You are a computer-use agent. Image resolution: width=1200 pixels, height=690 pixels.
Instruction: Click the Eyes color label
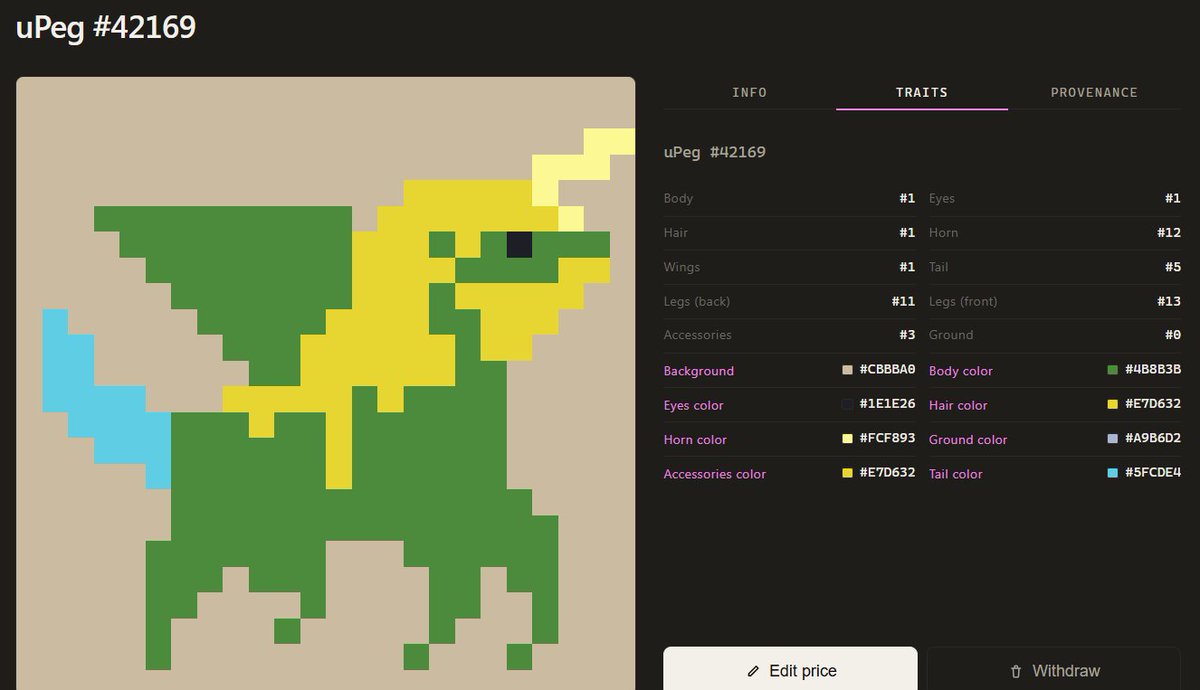click(x=693, y=405)
